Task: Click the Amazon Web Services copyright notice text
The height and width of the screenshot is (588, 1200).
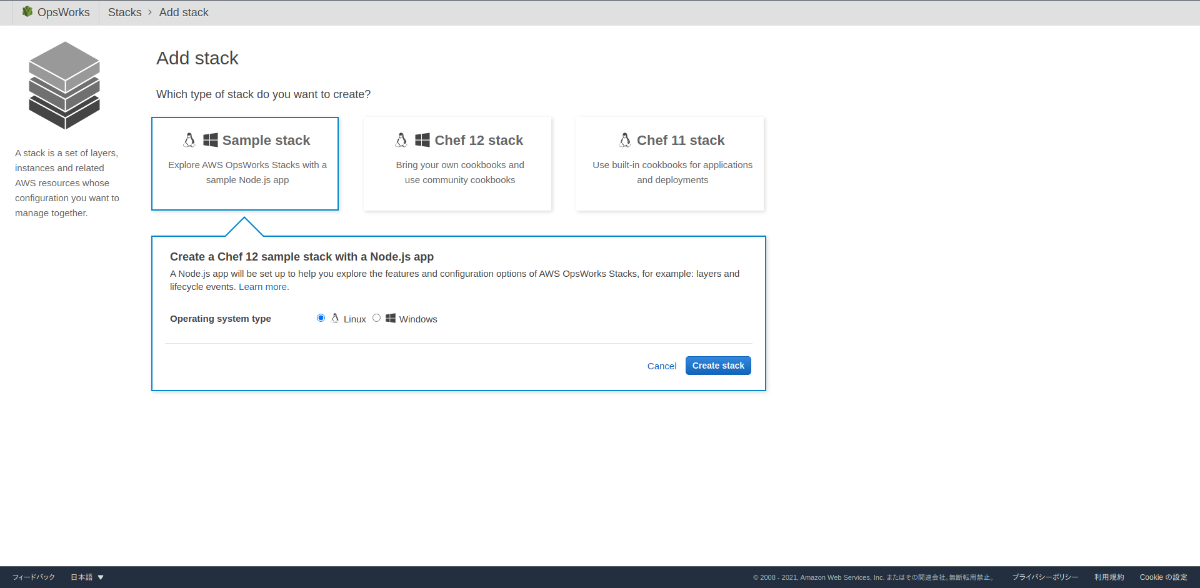Action: tap(872, 577)
